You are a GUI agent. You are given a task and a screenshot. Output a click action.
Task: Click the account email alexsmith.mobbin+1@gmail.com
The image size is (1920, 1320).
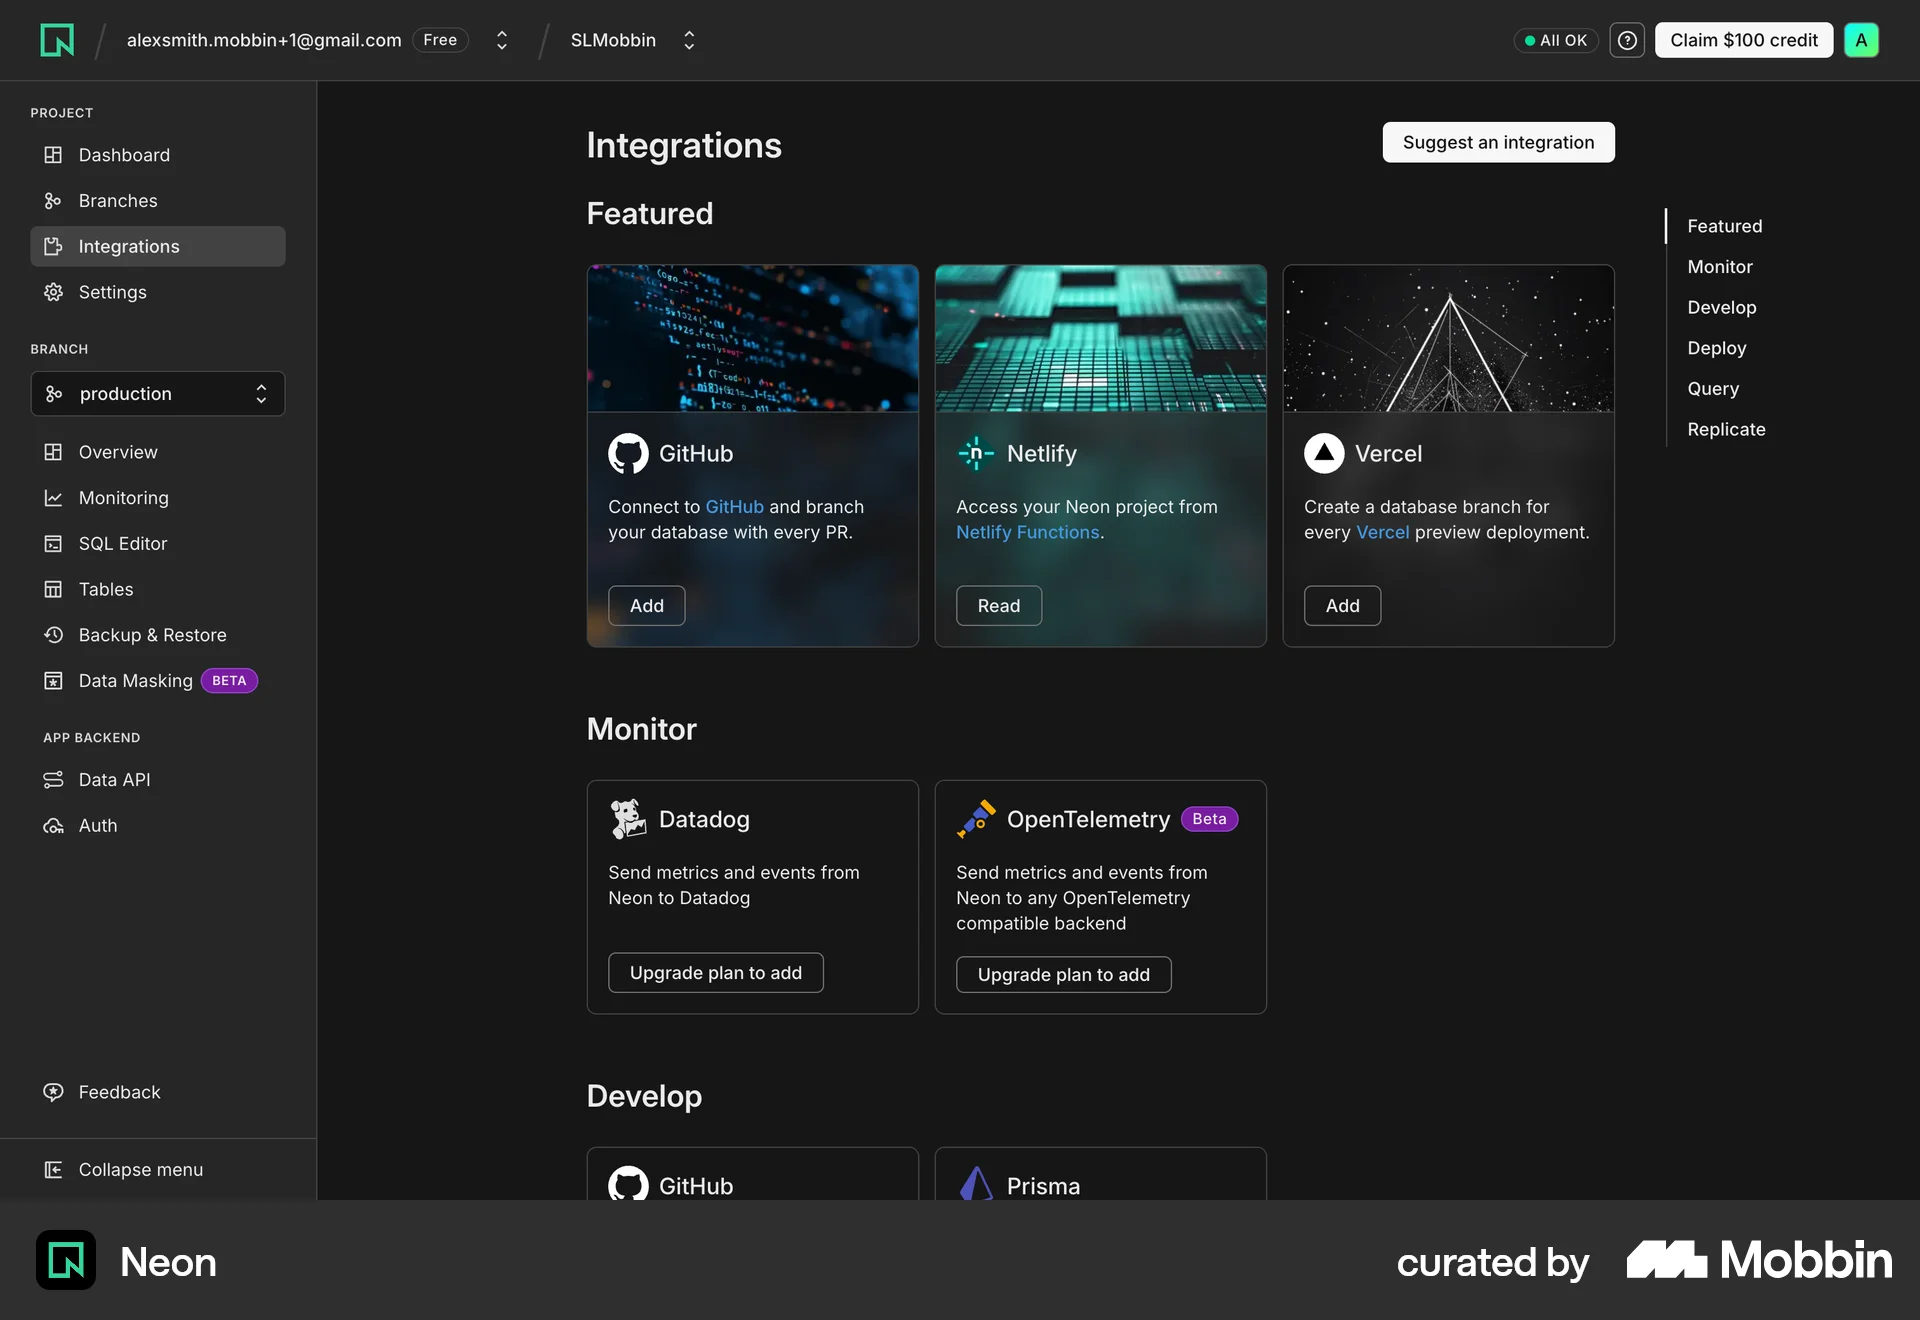(x=264, y=40)
